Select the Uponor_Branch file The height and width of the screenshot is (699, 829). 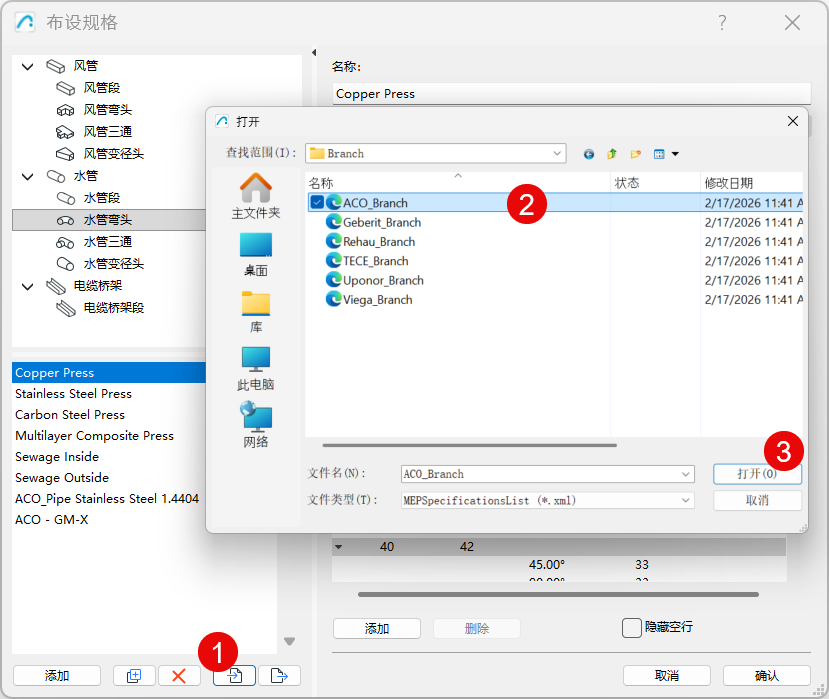(x=383, y=280)
